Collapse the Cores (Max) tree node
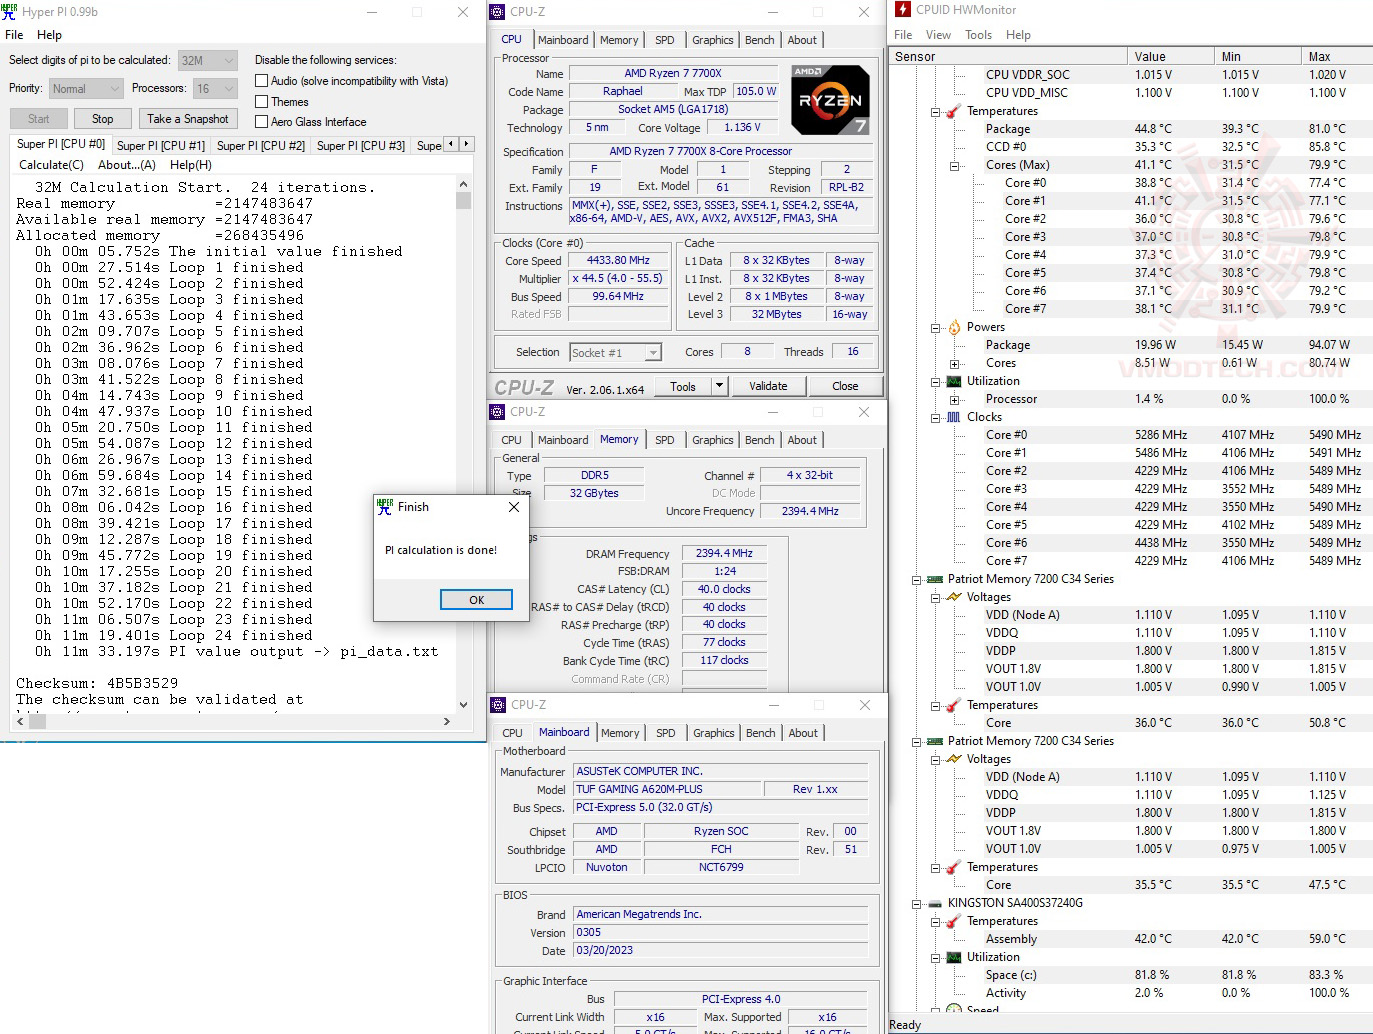 [x=955, y=165]
